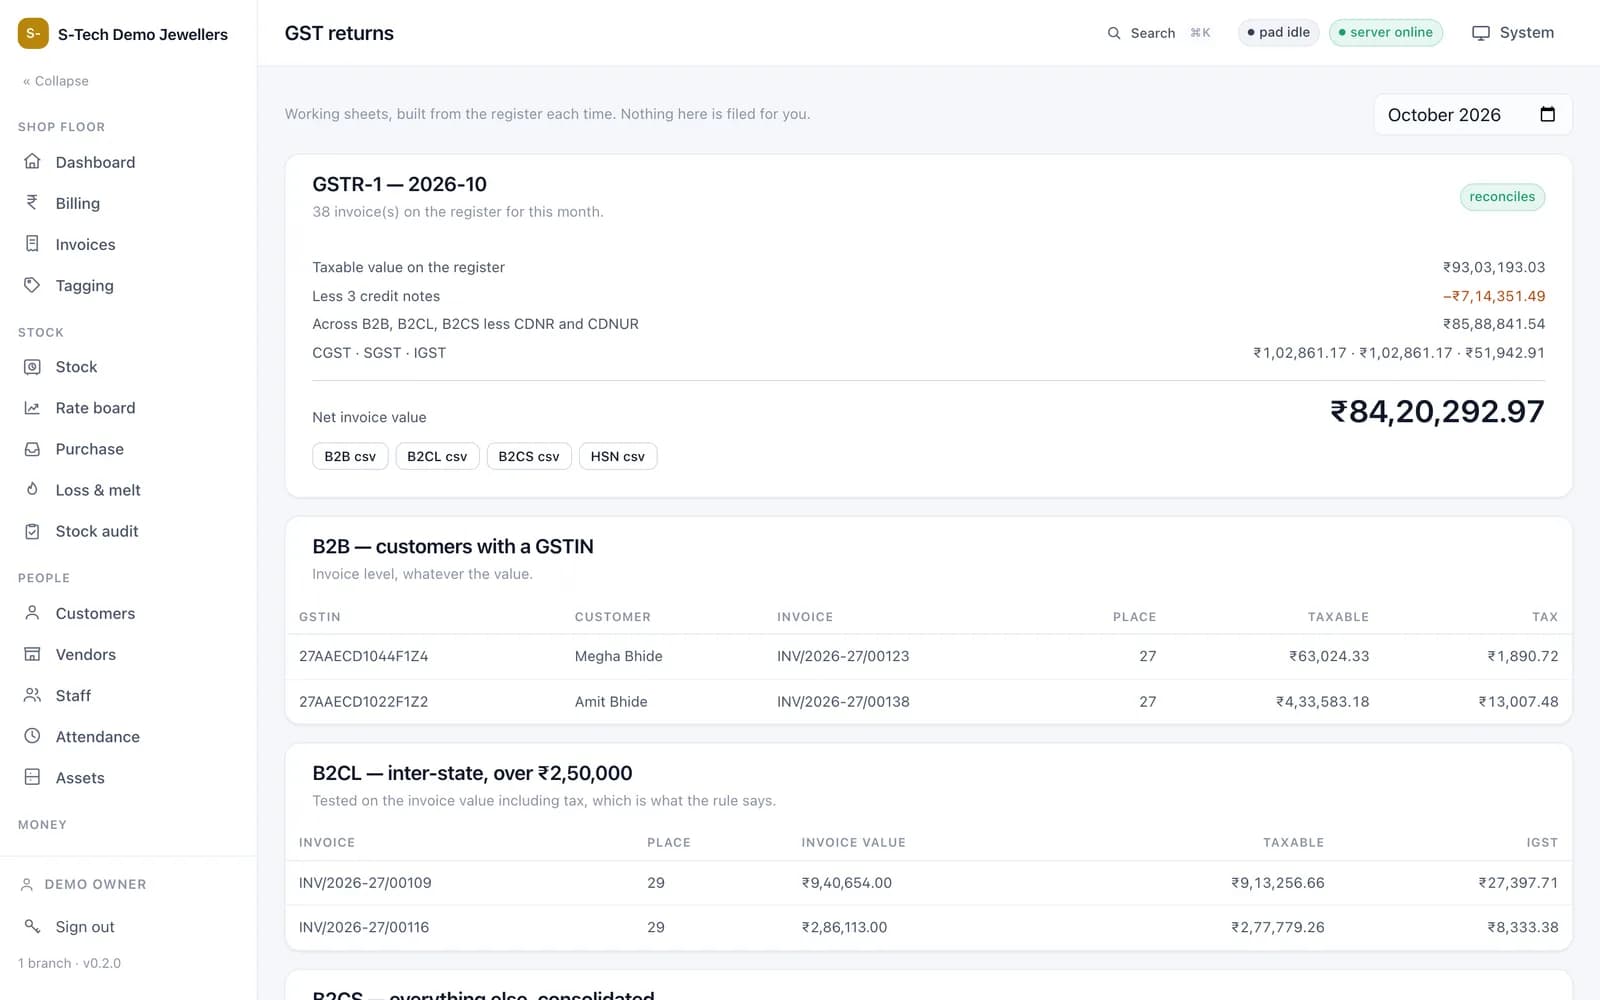Click the Stock audit clipboard icon
This screenshot has height=1000, width=1600.
pos(32,531)
